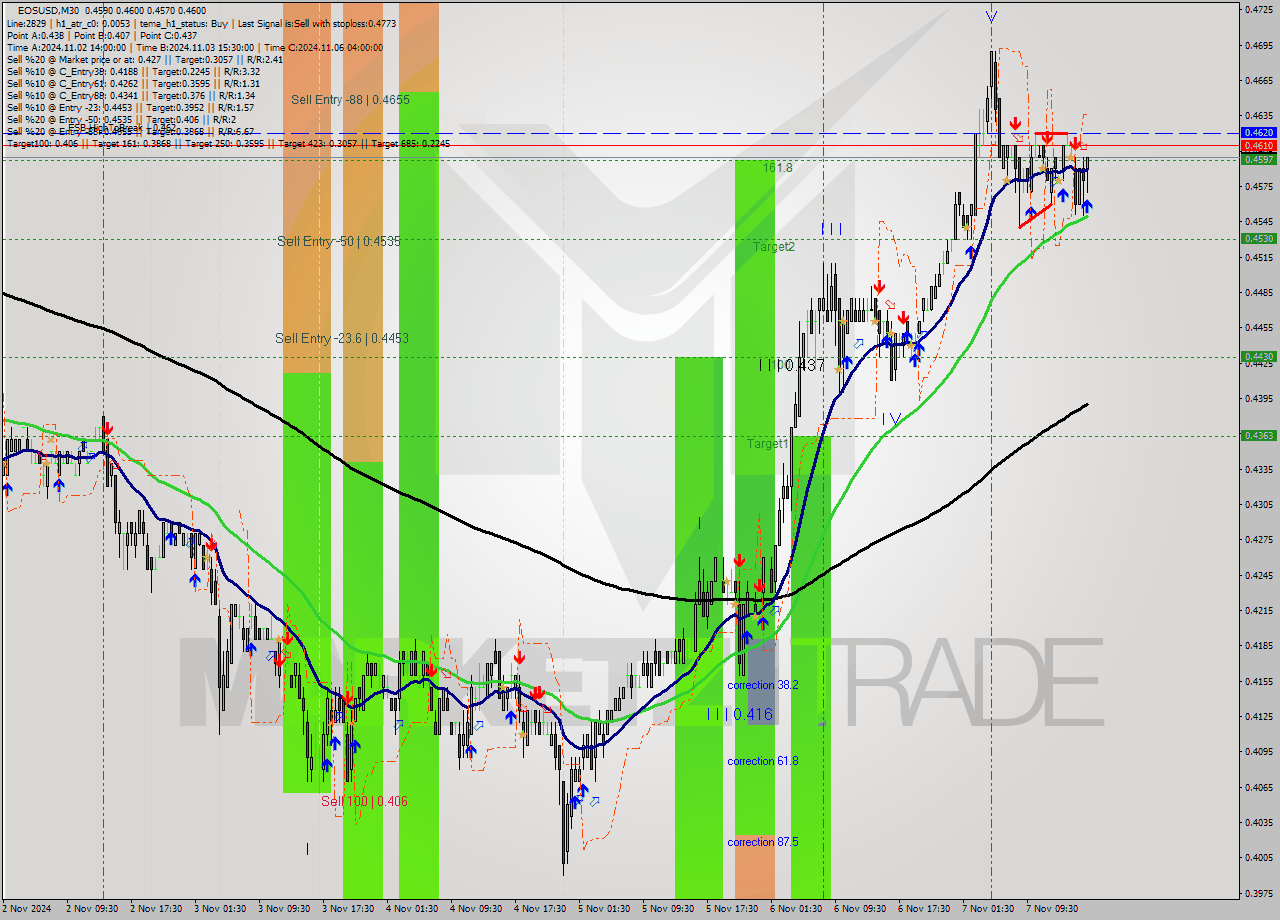Click the green 0.4530 price tag
The width and height of the screenshot is (1280, 920).
(x=1257, y=238)
